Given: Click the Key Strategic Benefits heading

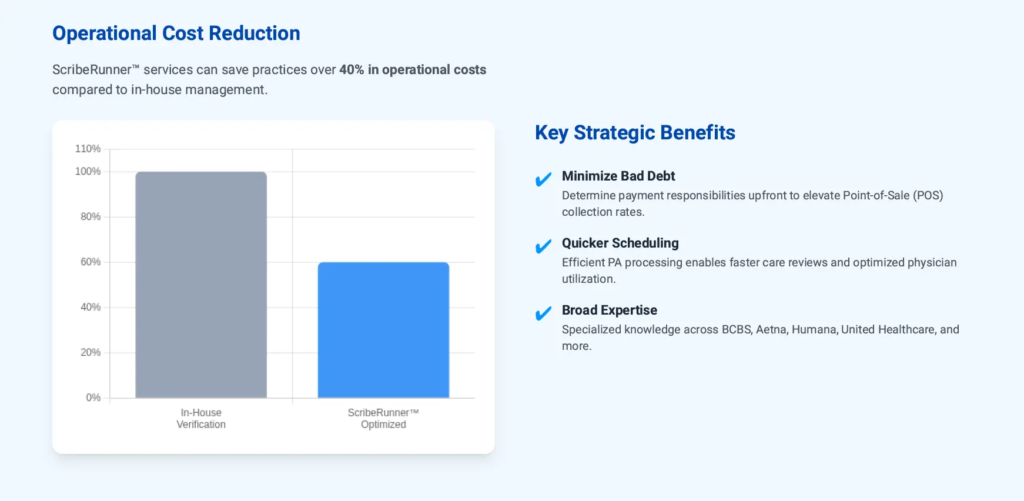Looking at the screenshot, I should pos(635,133).
